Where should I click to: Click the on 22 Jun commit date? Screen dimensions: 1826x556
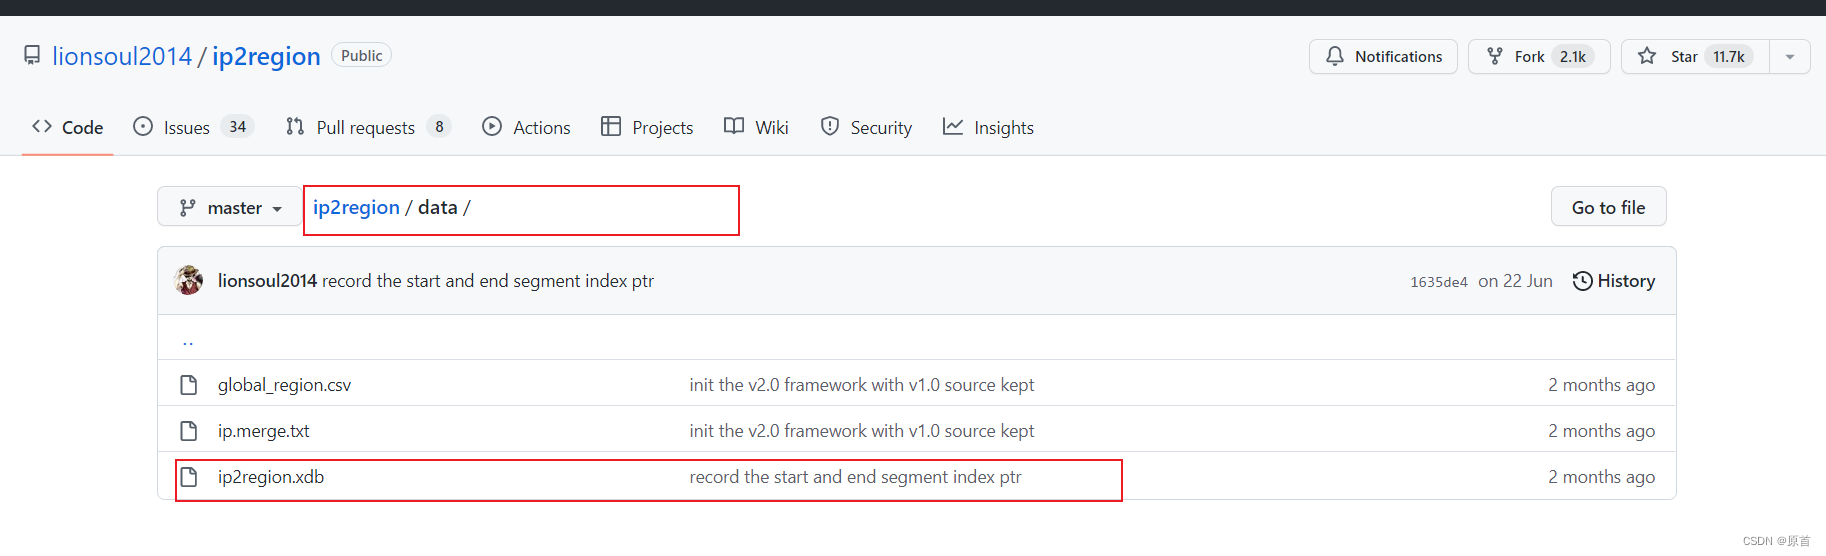coord(1515,281)
